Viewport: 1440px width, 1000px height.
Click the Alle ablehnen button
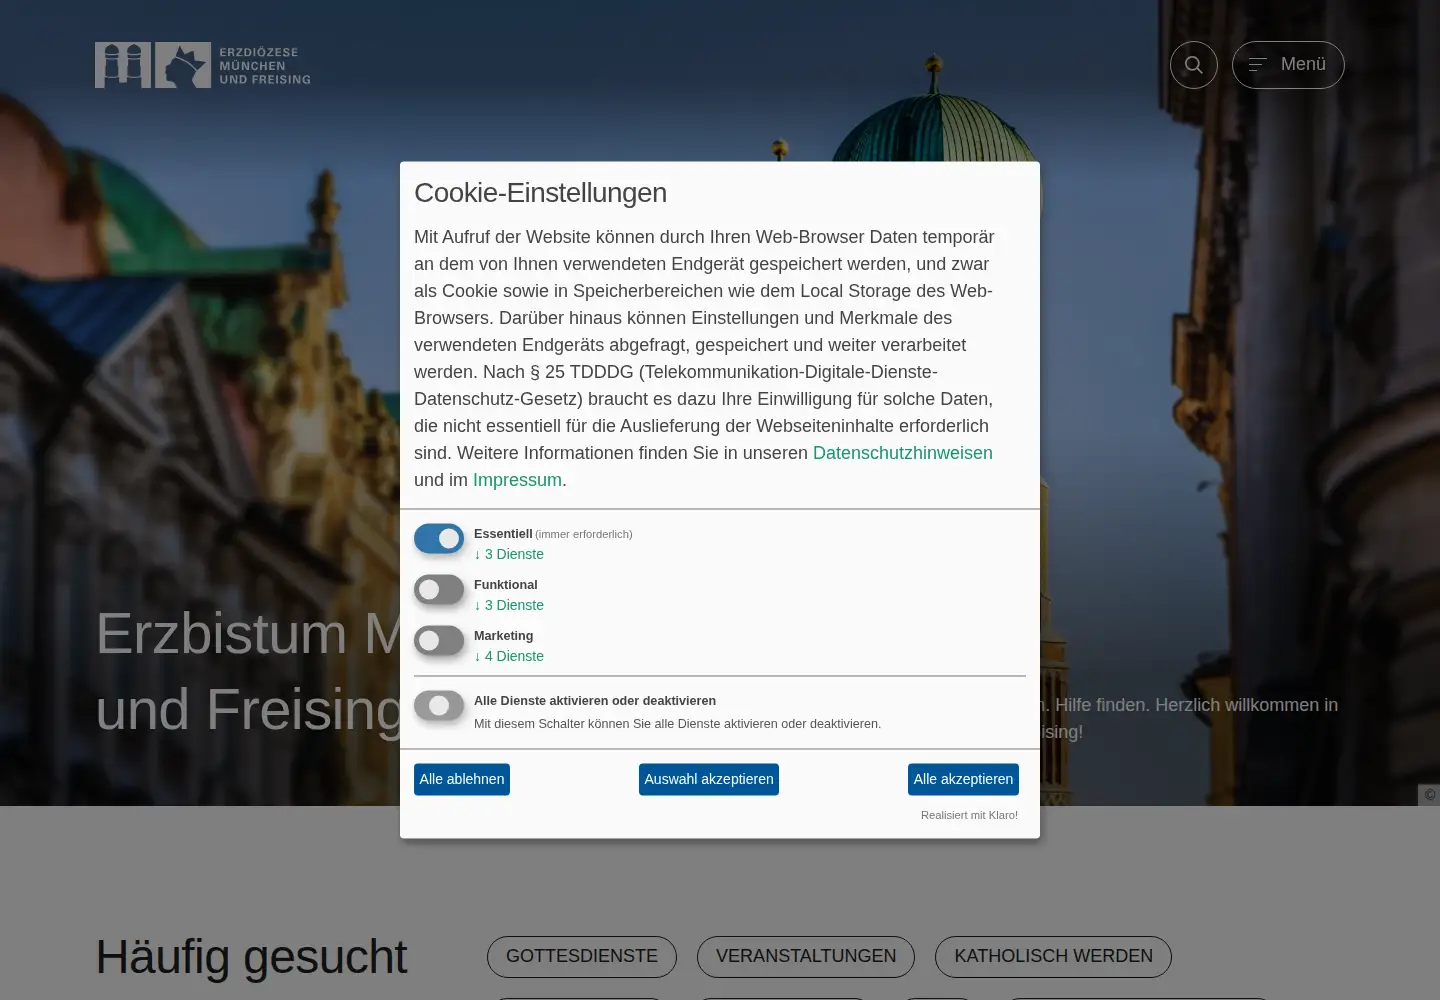point(462,779)
